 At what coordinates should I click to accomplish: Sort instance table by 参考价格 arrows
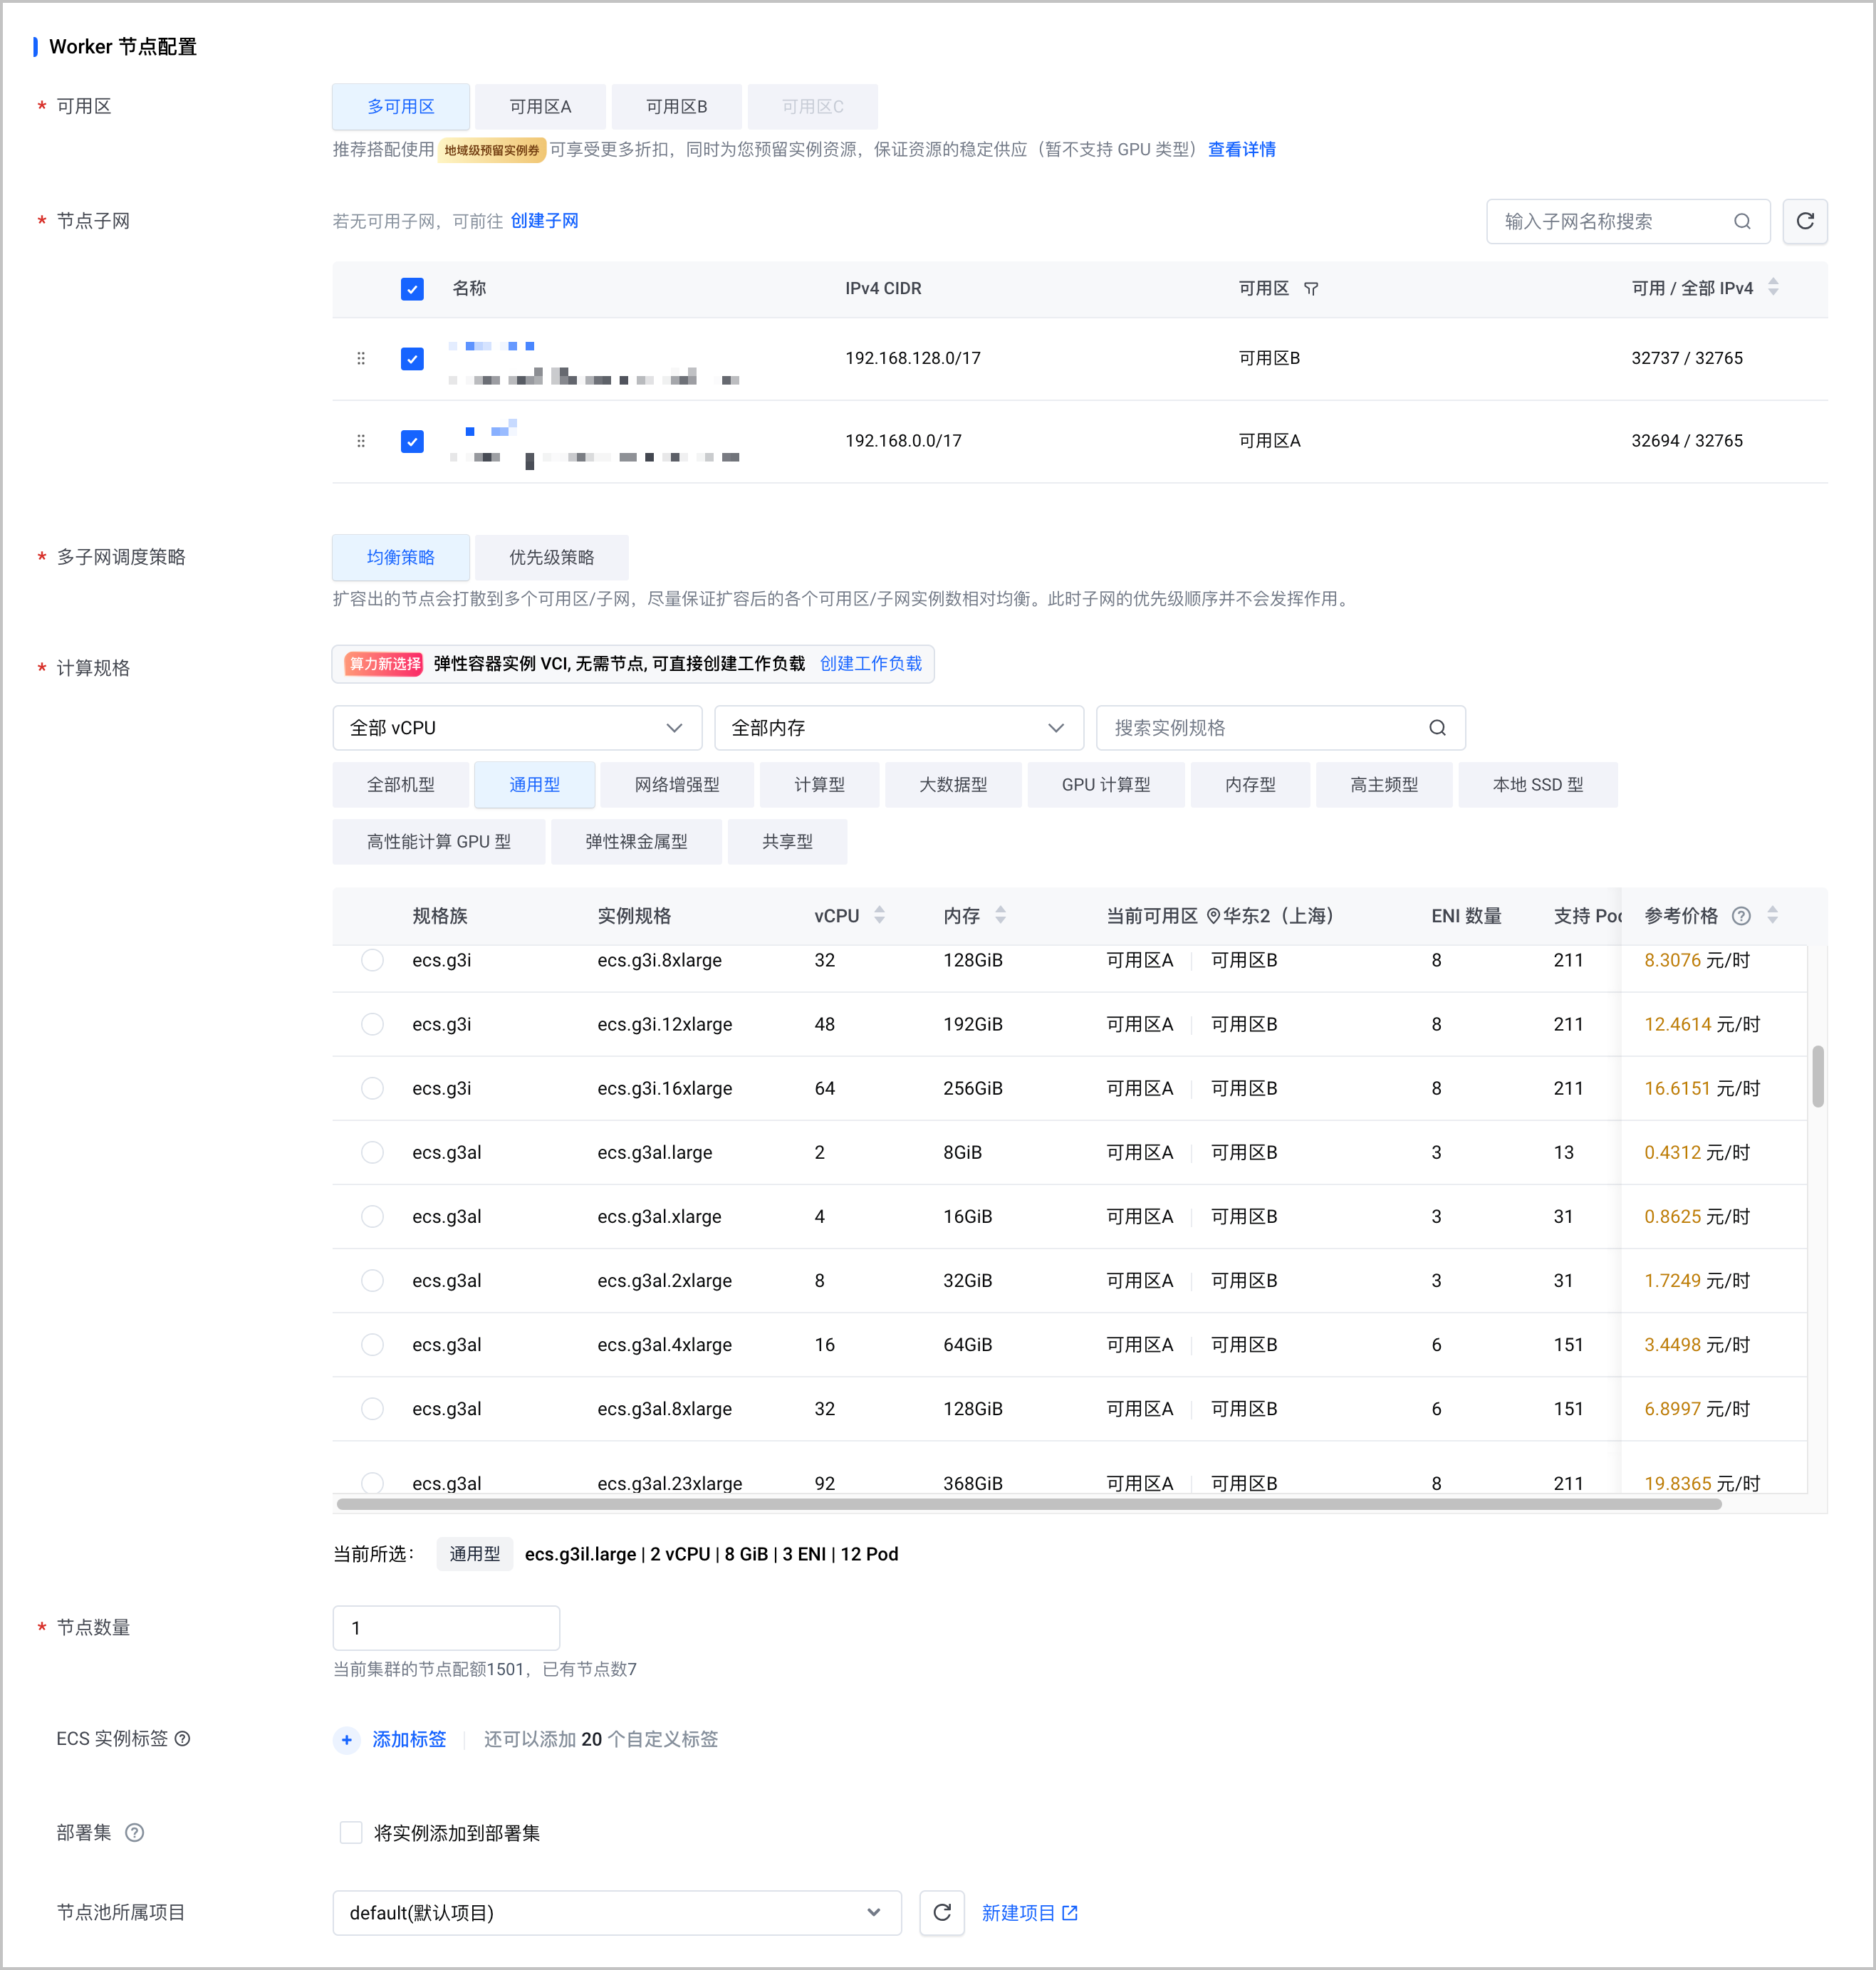click(x=1772, y=914)
